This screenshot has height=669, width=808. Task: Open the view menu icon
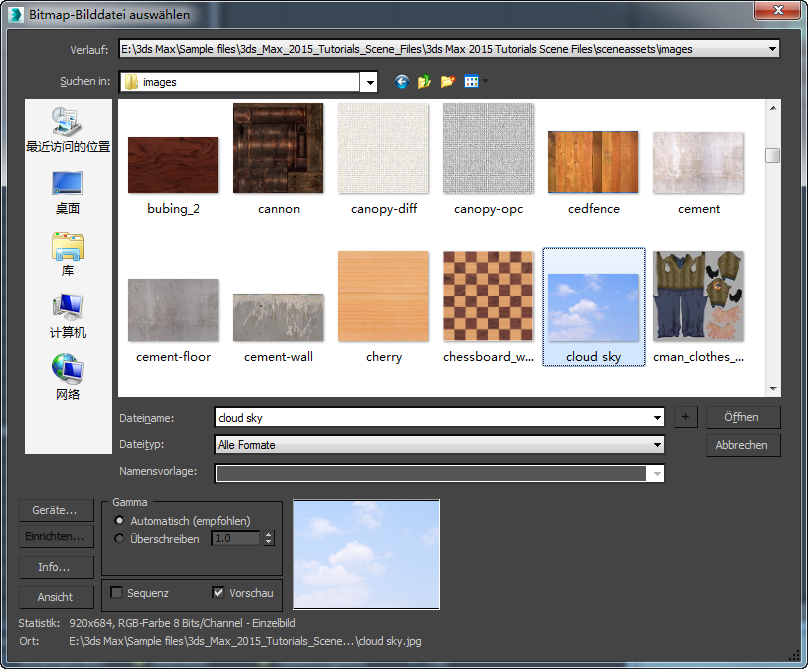(x=472, y=82)
